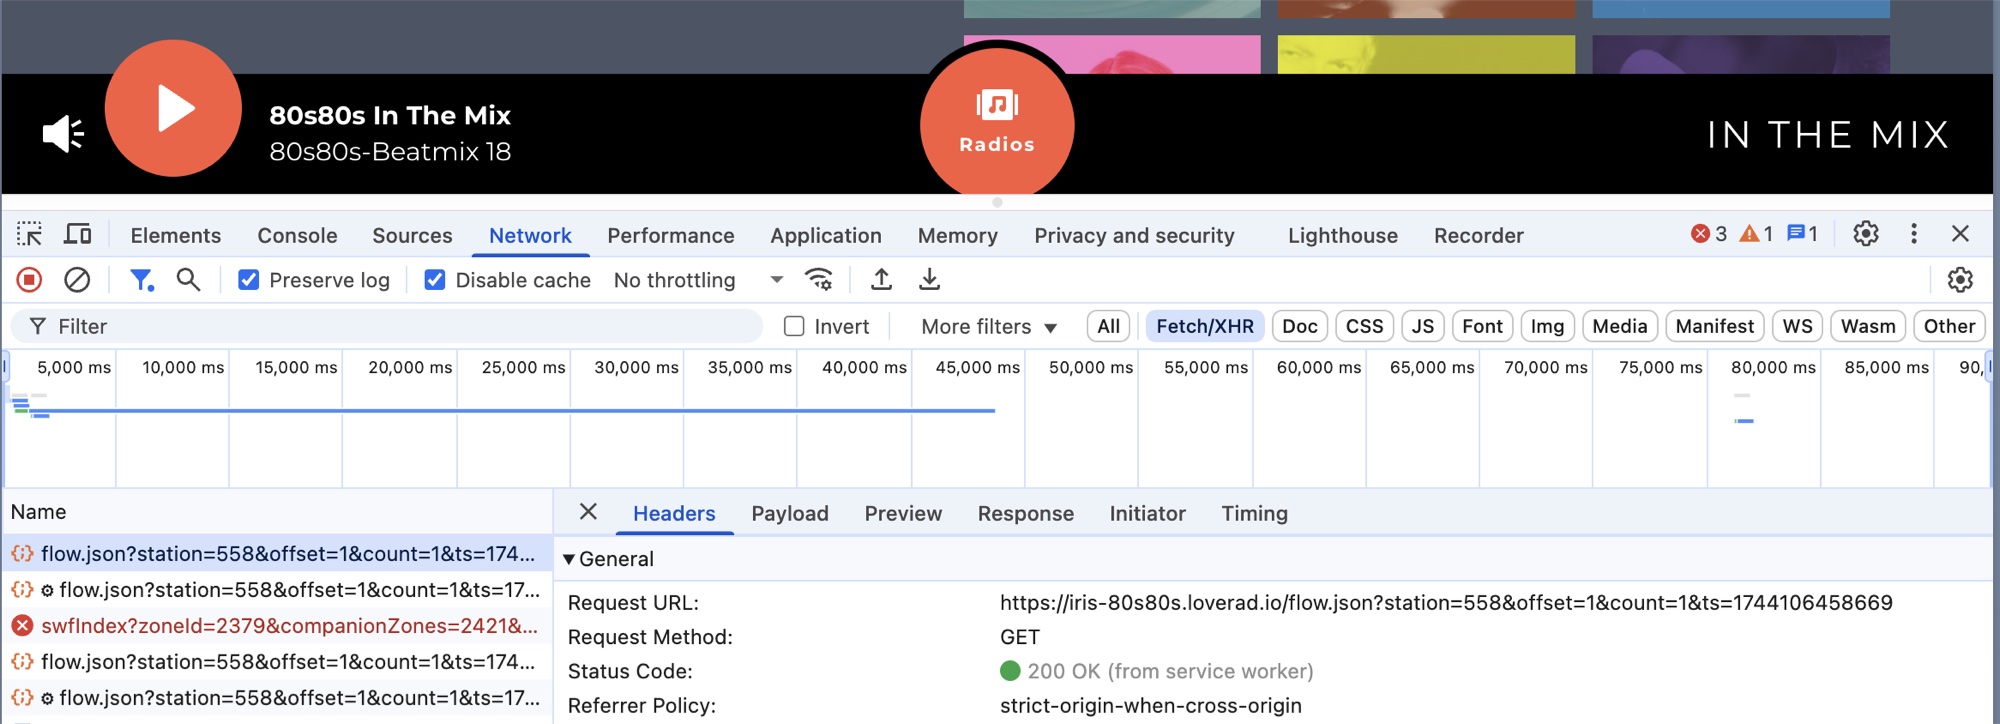The height and width of the screenshot is (724, 2000).
Task: Open network search magnifier
Action: click(x=188, y=280)
